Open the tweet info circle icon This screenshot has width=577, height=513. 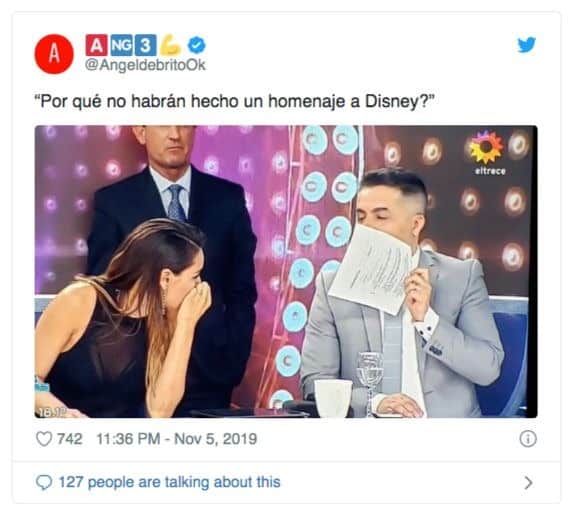[x=528, y=439]
